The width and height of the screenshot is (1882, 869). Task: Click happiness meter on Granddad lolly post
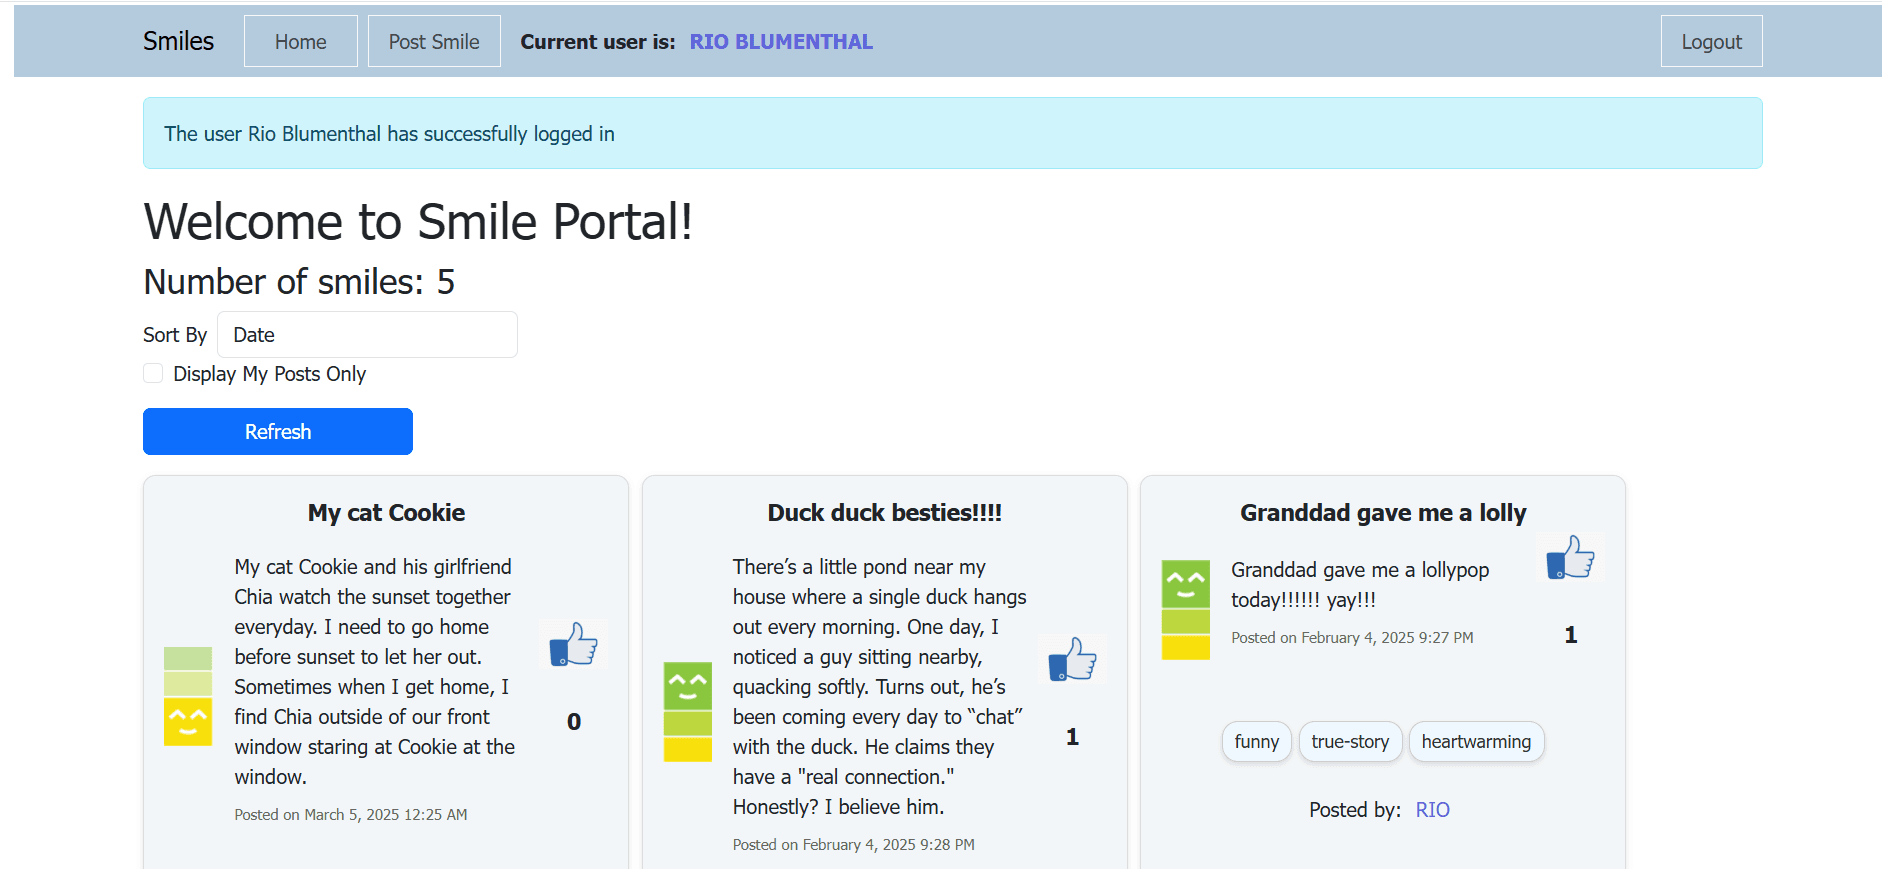point(1186,609)
